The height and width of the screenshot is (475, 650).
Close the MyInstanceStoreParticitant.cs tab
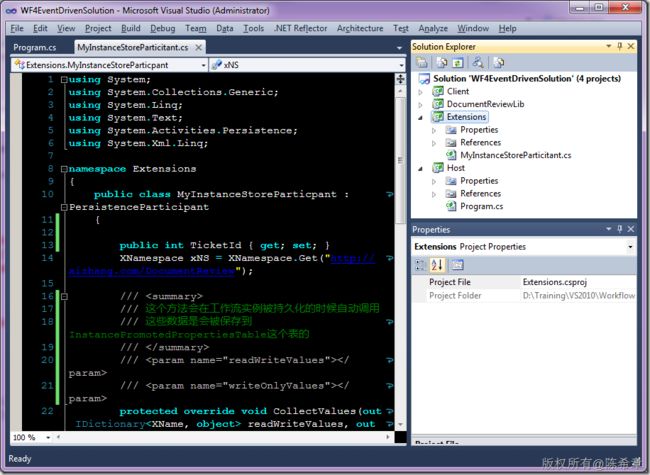point(199,47)
